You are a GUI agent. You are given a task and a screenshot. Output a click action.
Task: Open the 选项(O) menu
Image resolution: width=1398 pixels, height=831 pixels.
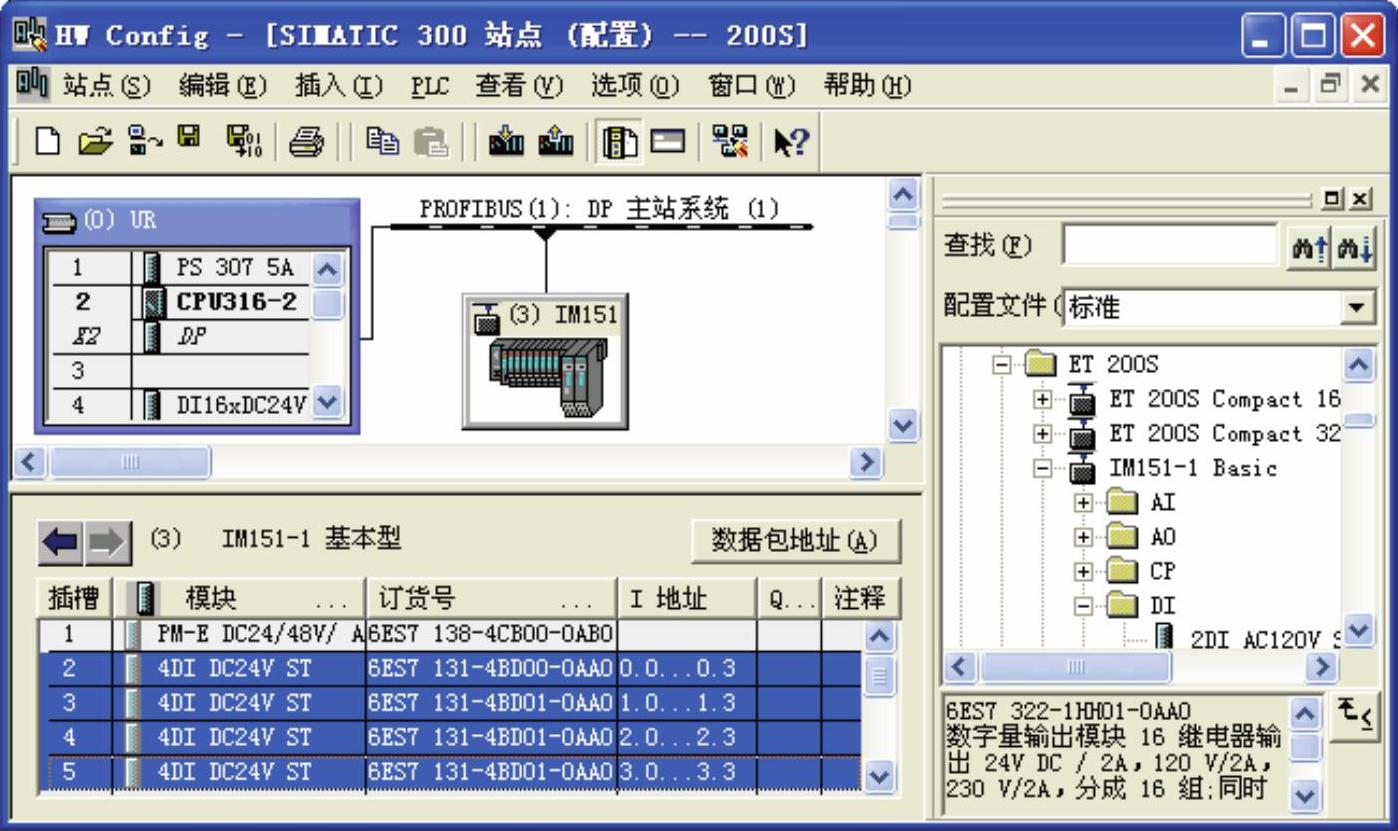click(637, 87)
